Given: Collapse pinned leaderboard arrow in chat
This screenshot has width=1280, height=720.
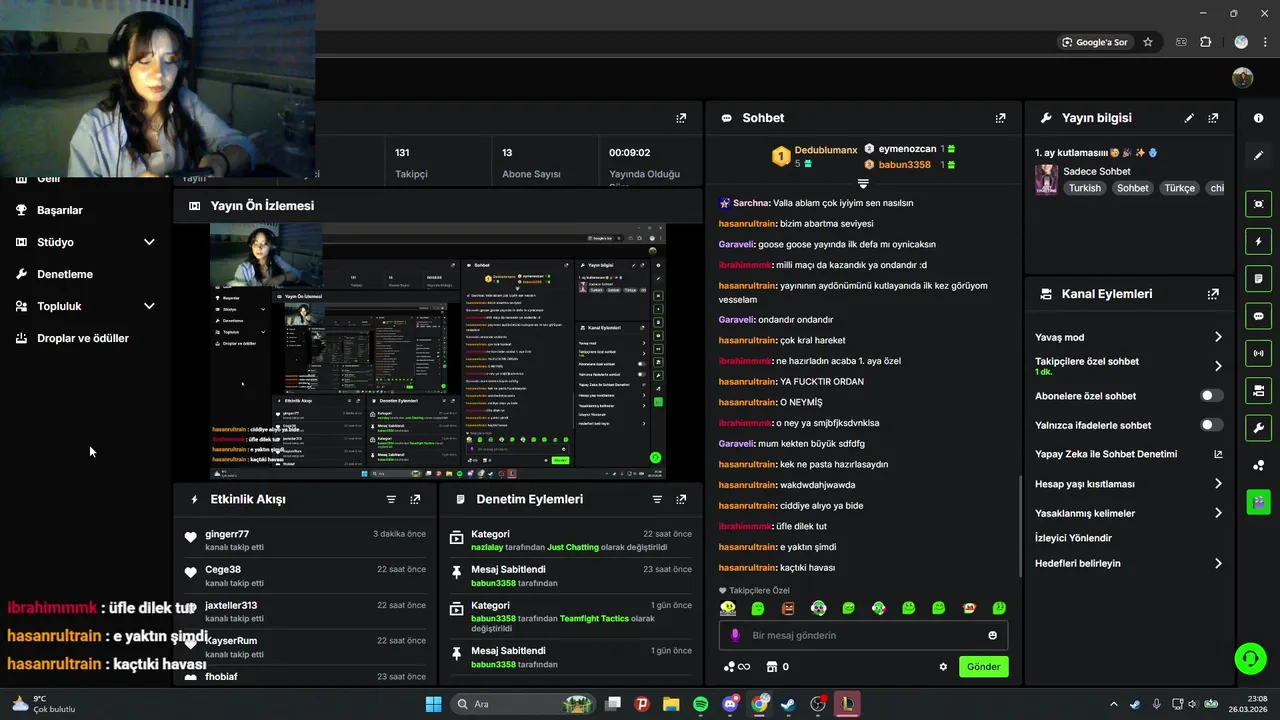Looking at the screenshot, I should click(x=863, y=184).
